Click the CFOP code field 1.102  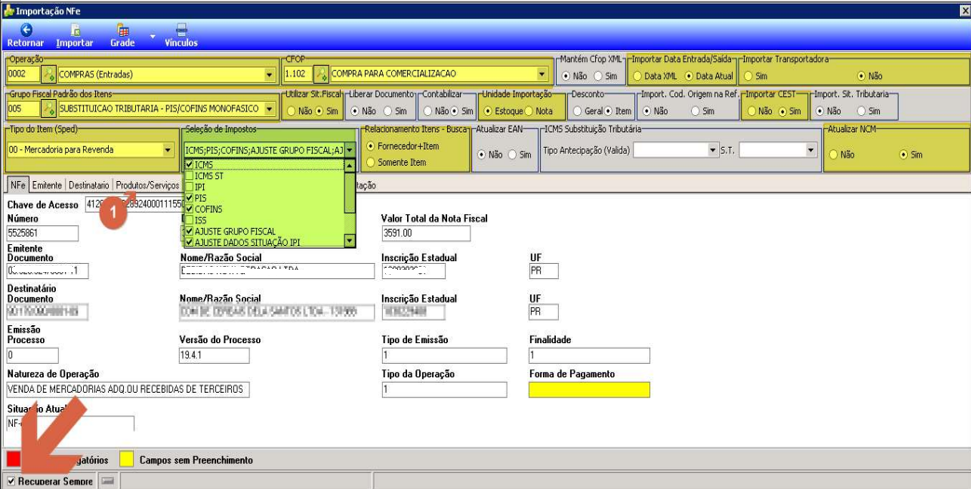click(298, 75)
